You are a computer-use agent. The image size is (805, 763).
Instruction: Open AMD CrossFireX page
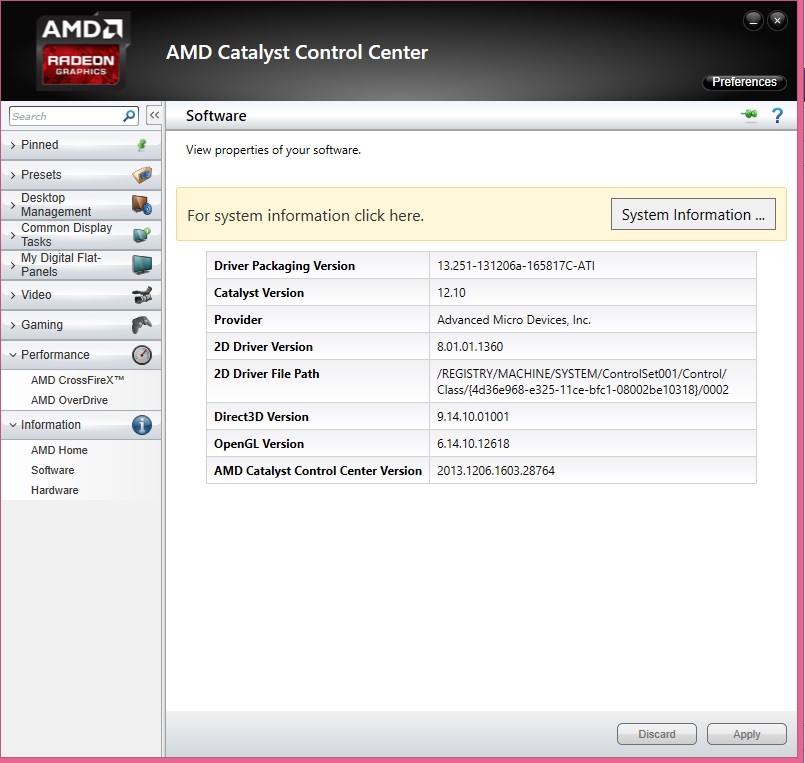(78, 380)
